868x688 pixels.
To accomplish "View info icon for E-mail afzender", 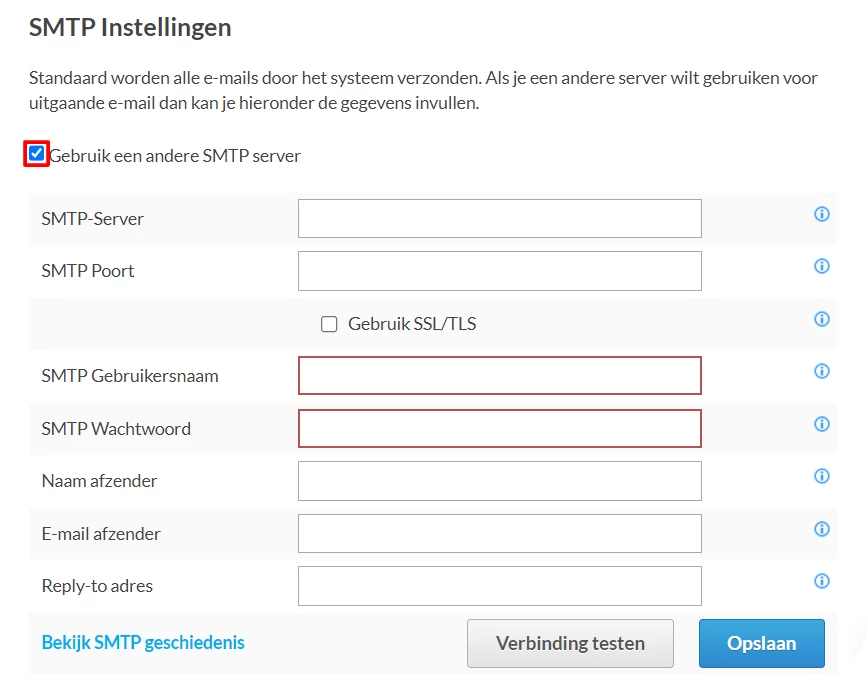I will click(x=822, y=529).
